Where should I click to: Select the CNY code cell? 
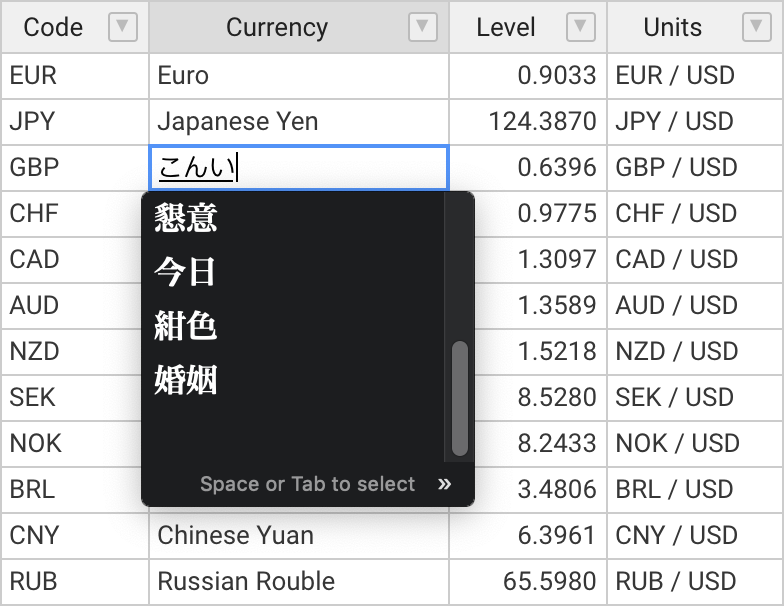click(75, 536)
